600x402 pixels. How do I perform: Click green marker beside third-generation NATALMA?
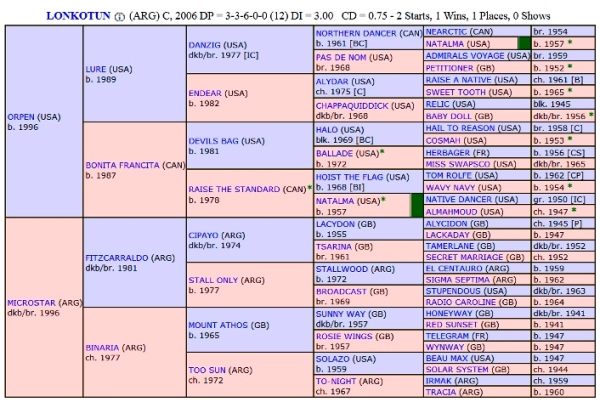(417, 206)
